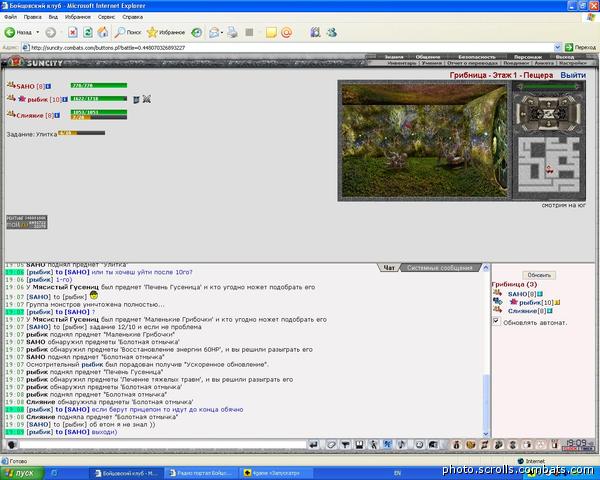Open the Правка menu
Image resolution: width=600 pixels, height=480 pixels.
(33, 17)
